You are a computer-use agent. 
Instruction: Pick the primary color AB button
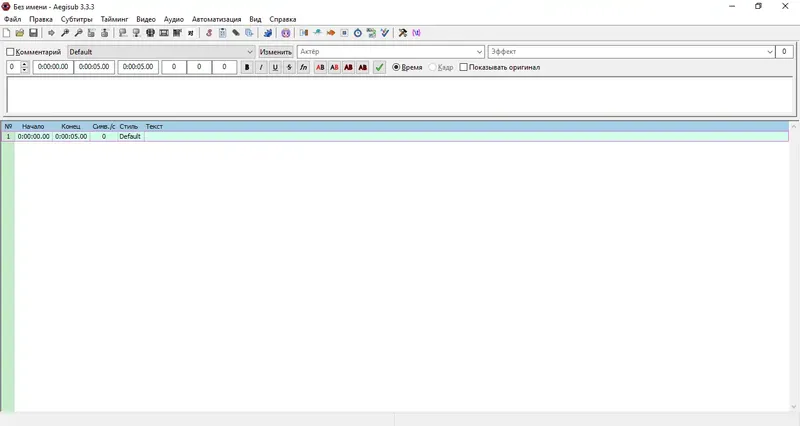click(320, 67)
